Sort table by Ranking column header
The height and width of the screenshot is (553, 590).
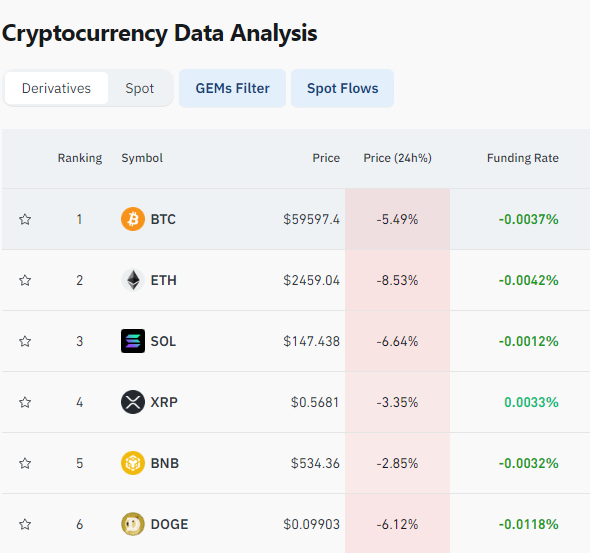tap(80, 158)
